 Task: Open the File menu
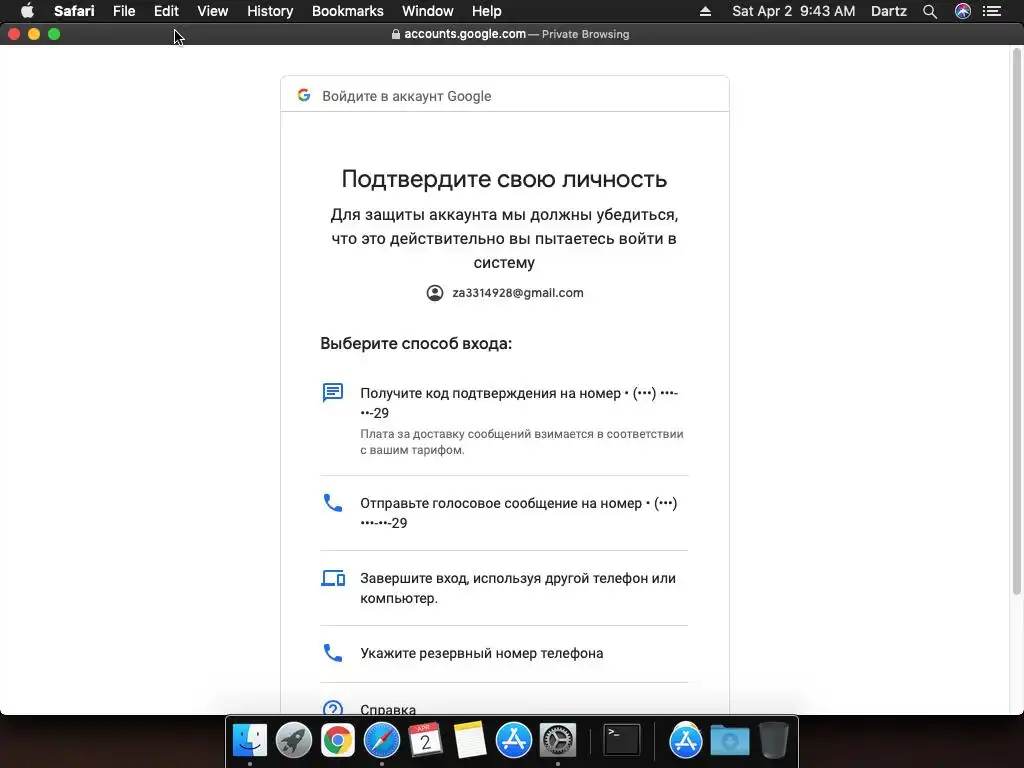click(x=123, y=11)
